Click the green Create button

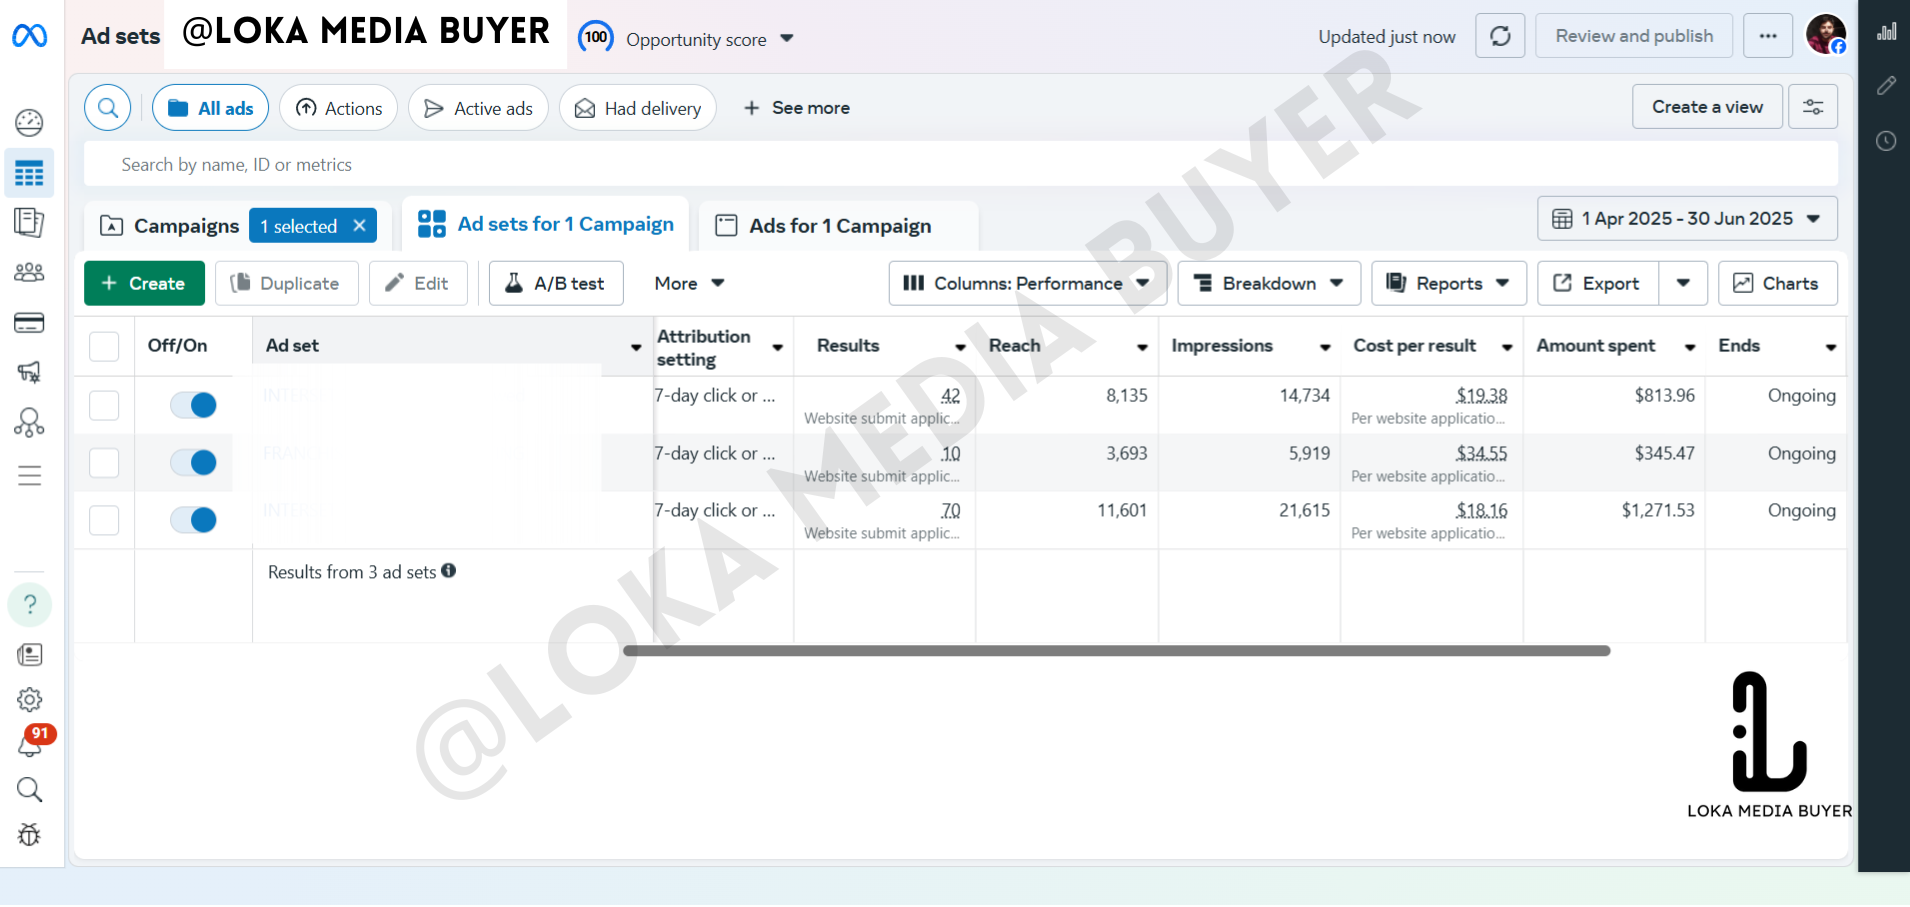click(144, 284)
